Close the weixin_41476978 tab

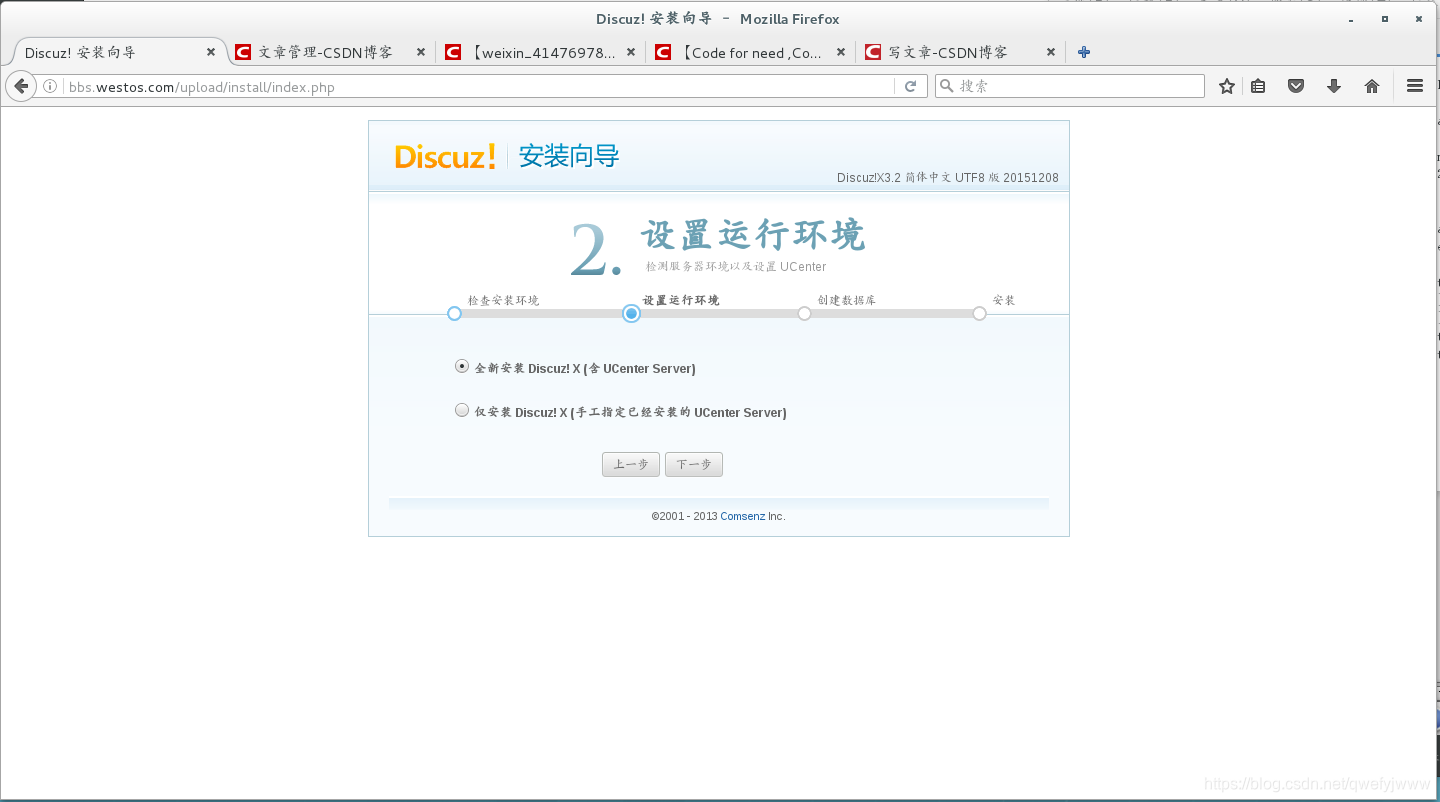click(631, 52)
